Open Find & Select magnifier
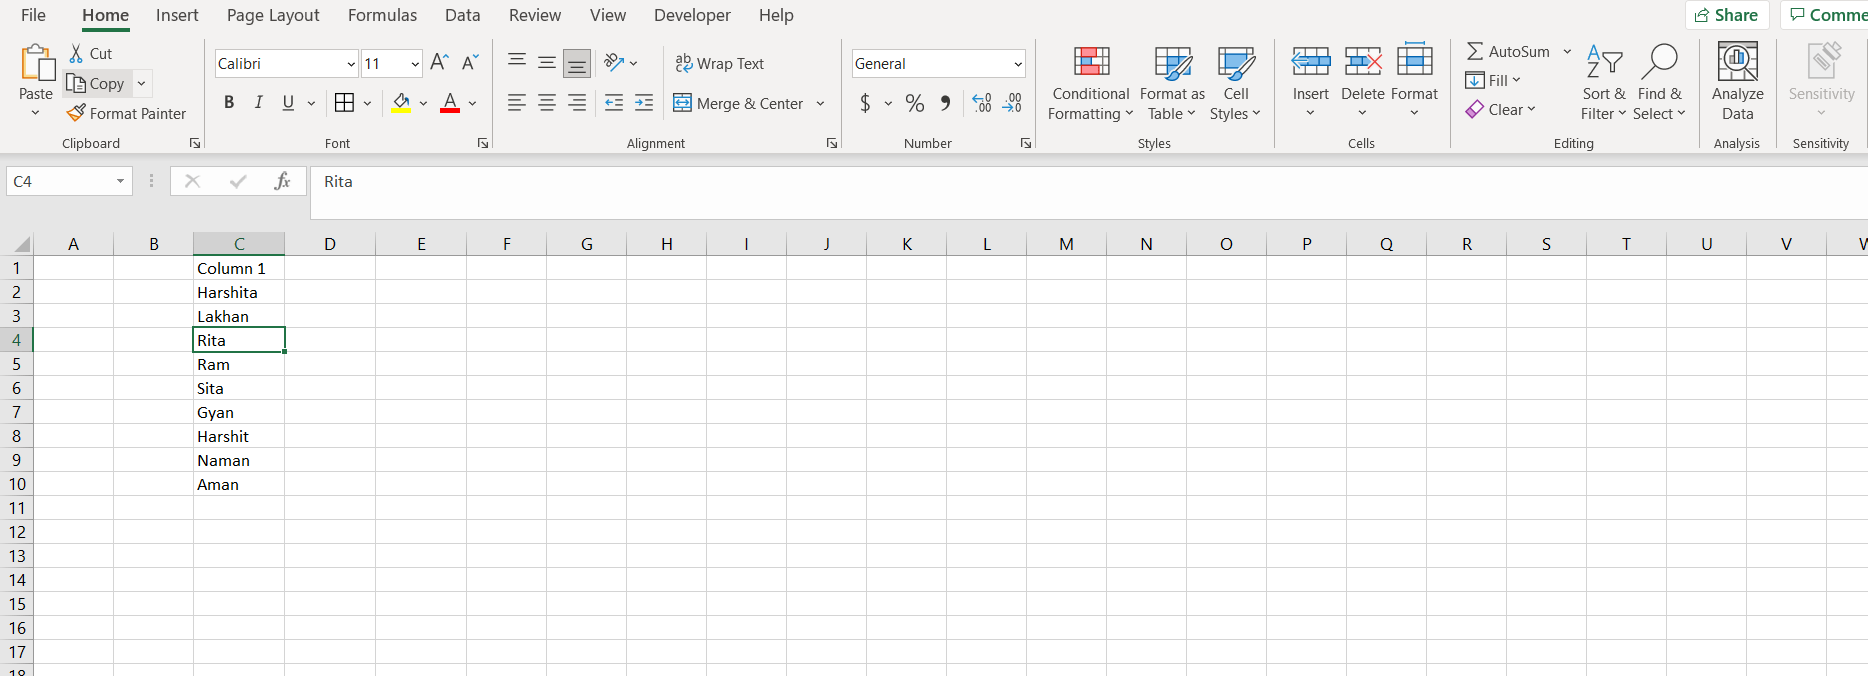Image resolution: width=1868 pixels, height=676 pixels. click(x=1659, y=62)
